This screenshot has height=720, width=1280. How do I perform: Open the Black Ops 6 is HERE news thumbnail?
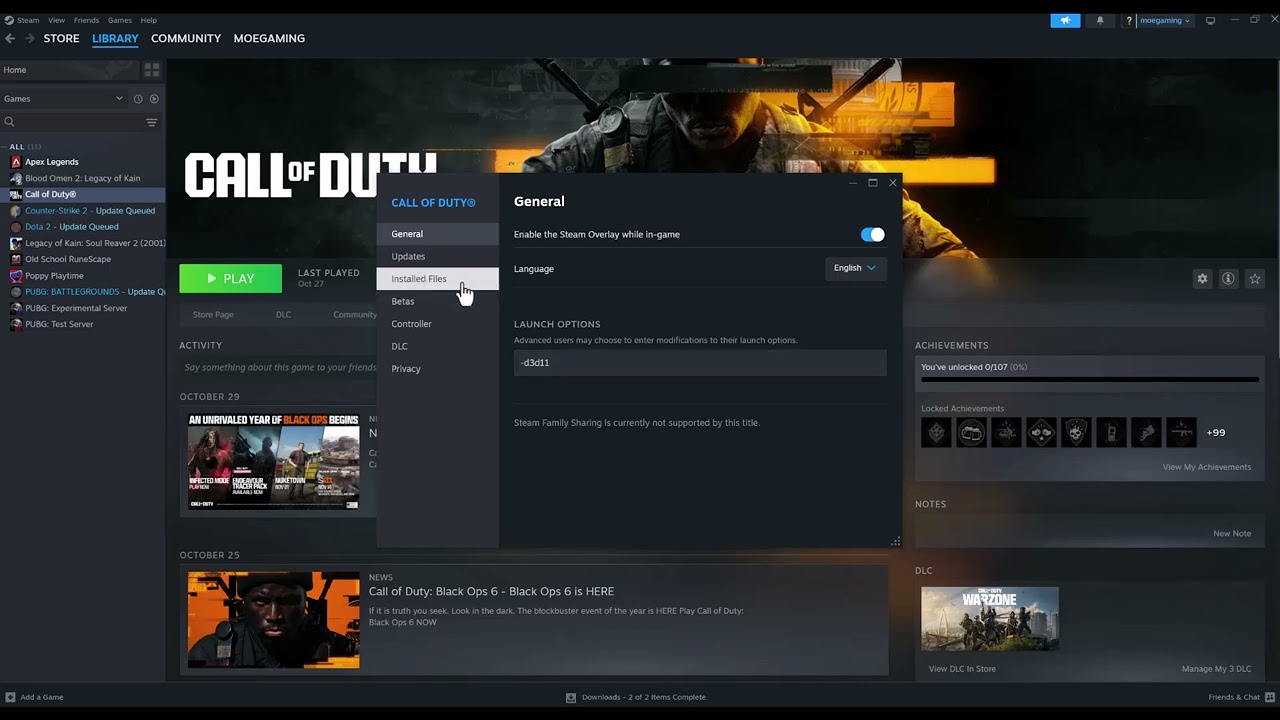273,620
